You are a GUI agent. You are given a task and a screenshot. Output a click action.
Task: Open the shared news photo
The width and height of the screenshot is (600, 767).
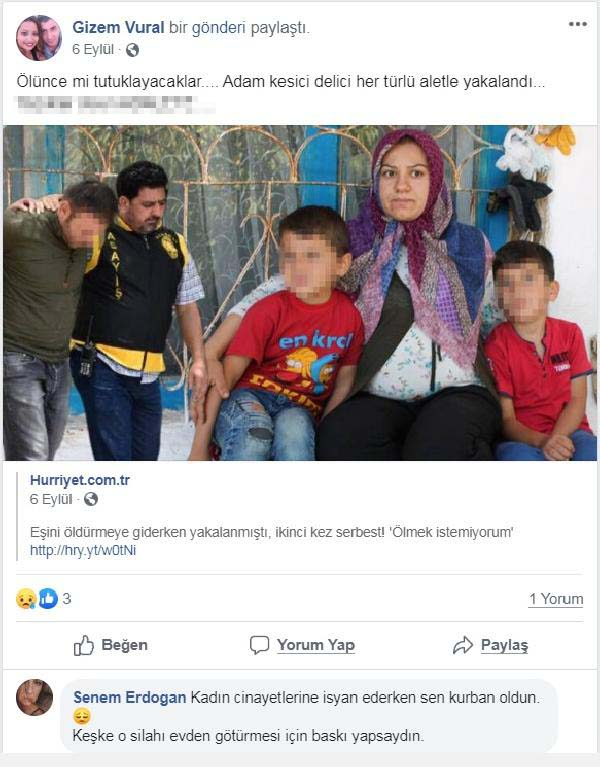(x=300, y=293)
